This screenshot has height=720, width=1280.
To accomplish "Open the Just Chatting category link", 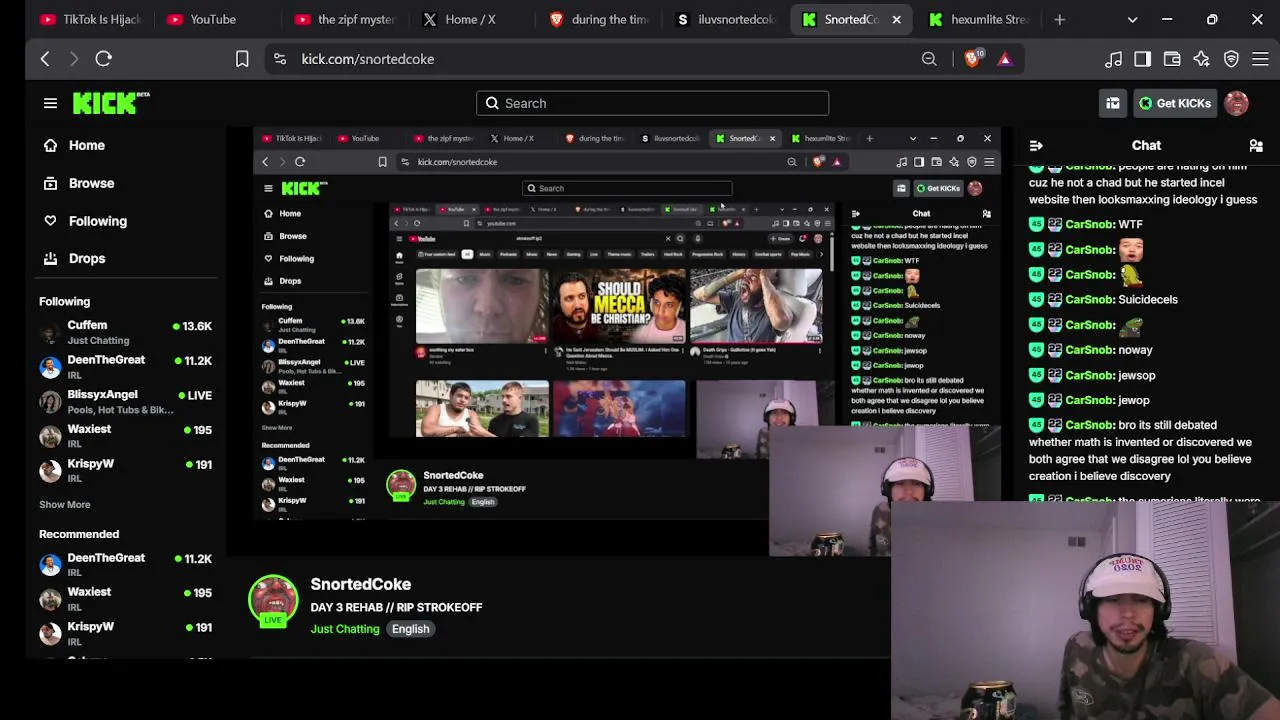I will pos(345,629).
